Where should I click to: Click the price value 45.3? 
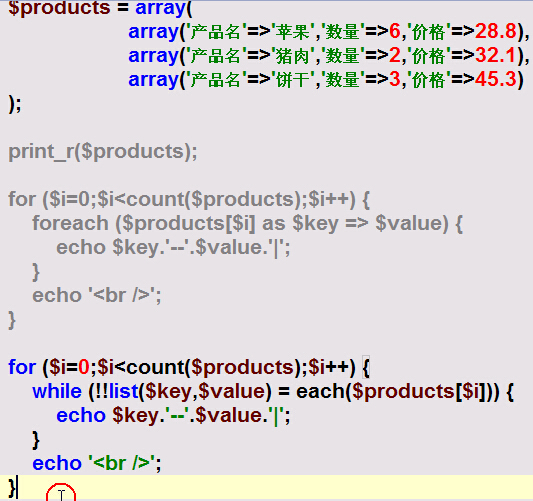click(x=496, y=80)
